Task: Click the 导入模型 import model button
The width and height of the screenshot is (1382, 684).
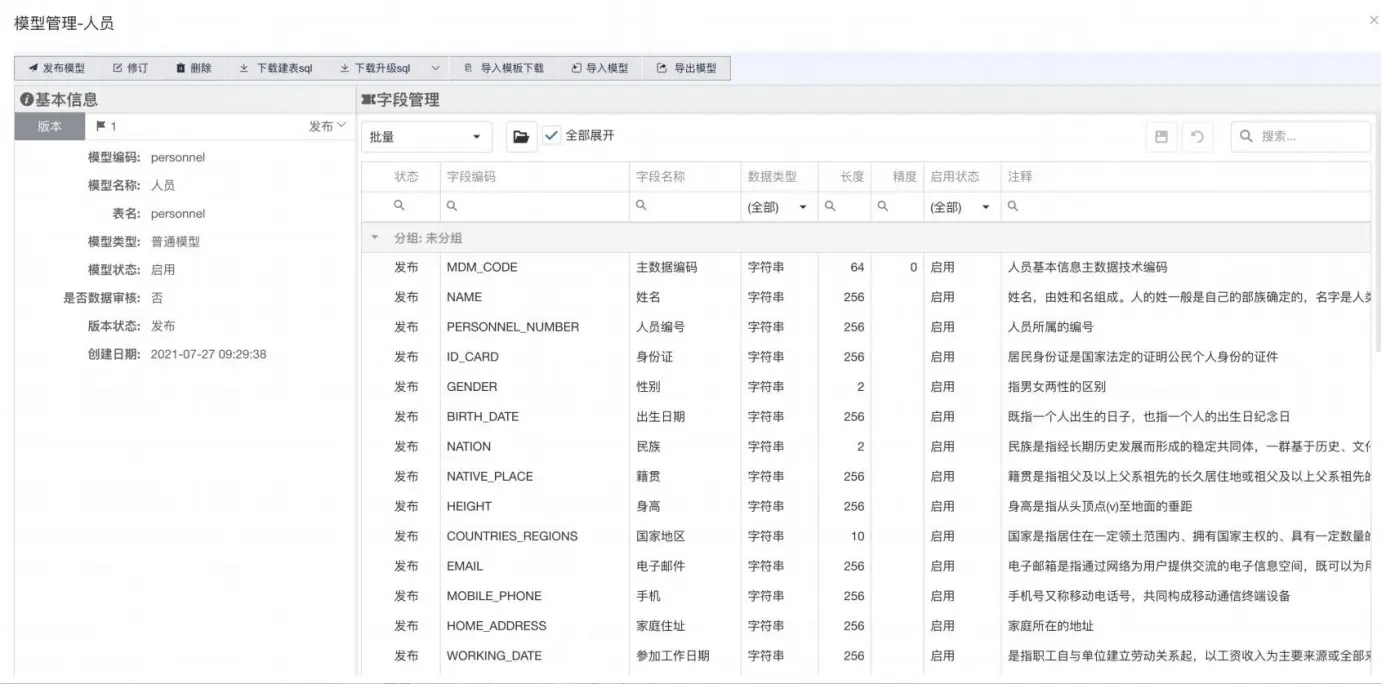Action: [600, 68]
